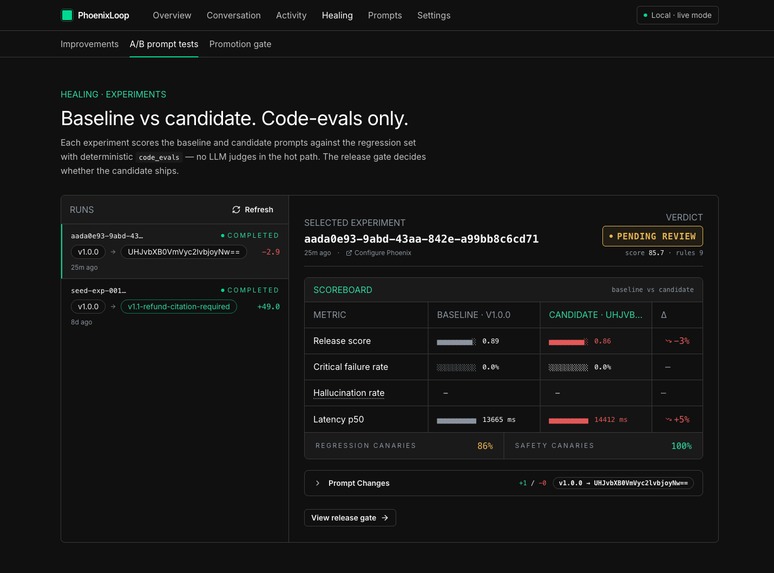Click the refresh circular arrows icon
774x573 pixels.
[236, 210]
